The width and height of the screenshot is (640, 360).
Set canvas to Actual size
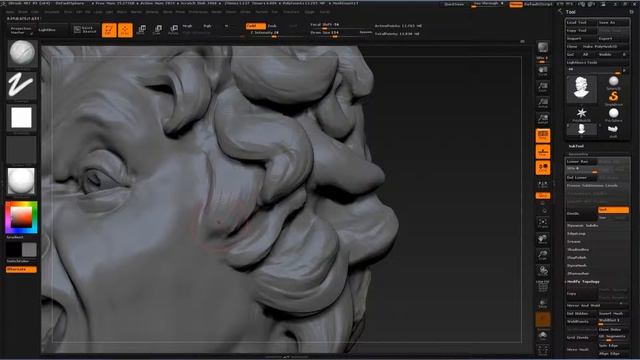(x=542, y=103)
